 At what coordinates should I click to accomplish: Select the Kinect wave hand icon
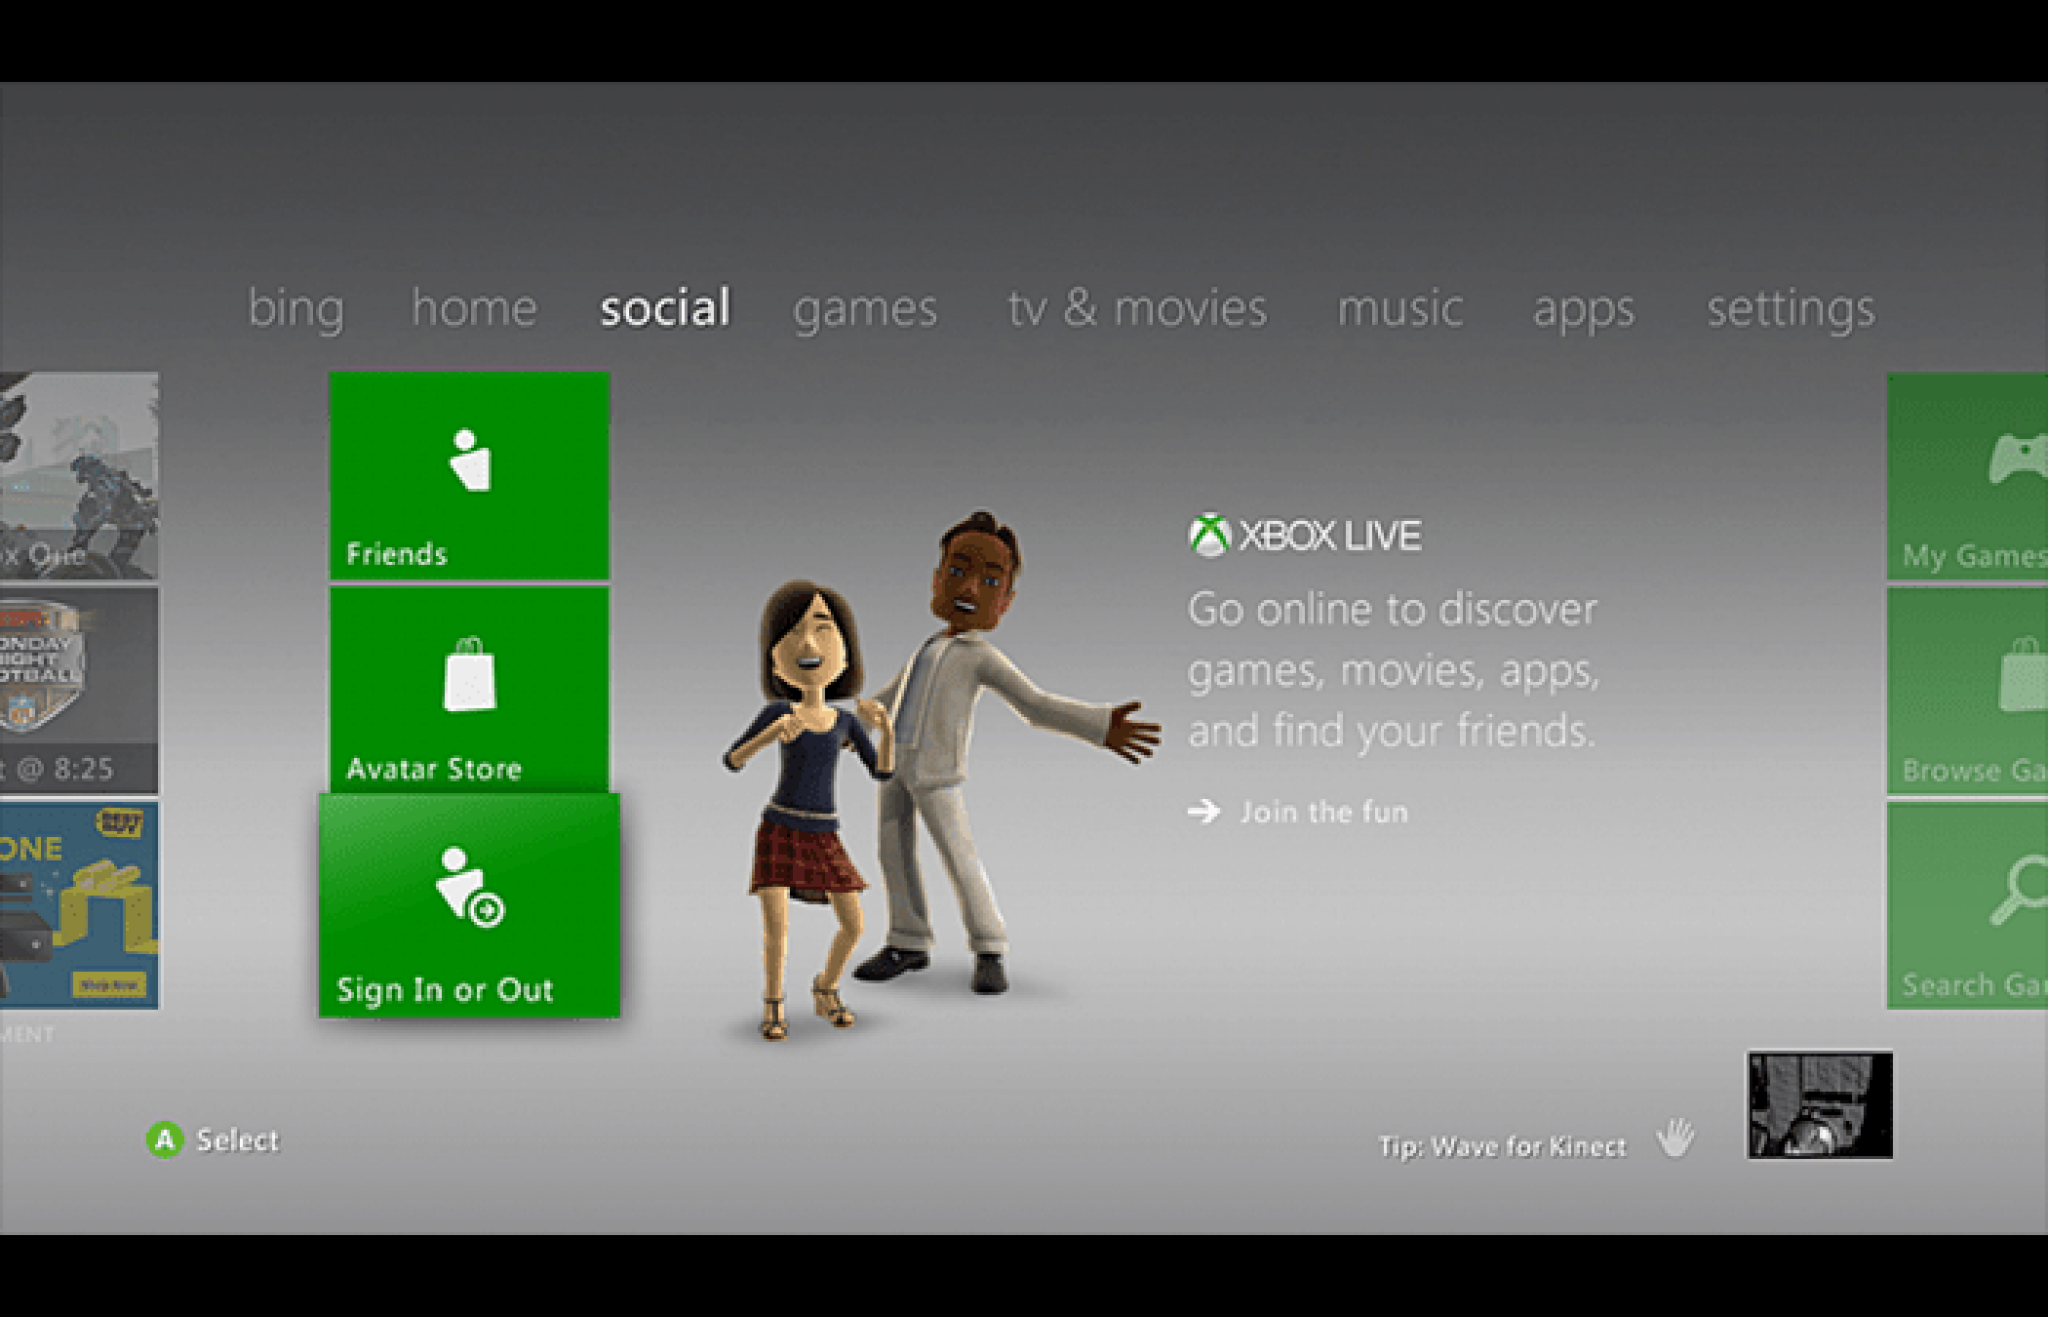pyautogui.click(x=1675, y=1138)
